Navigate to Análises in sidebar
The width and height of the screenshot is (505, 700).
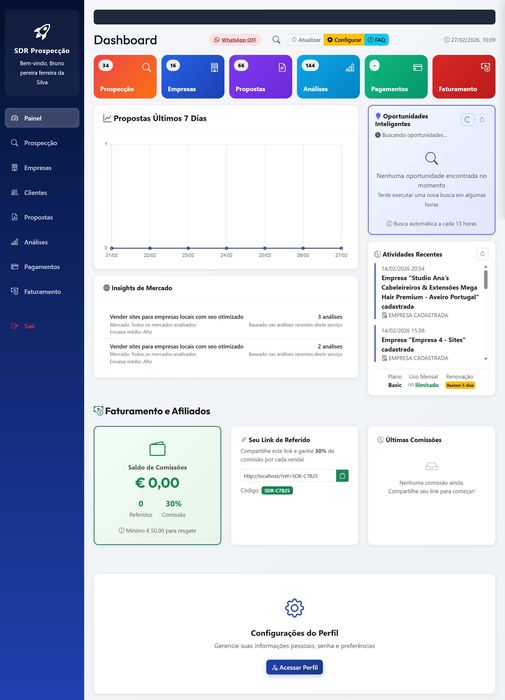42,242
